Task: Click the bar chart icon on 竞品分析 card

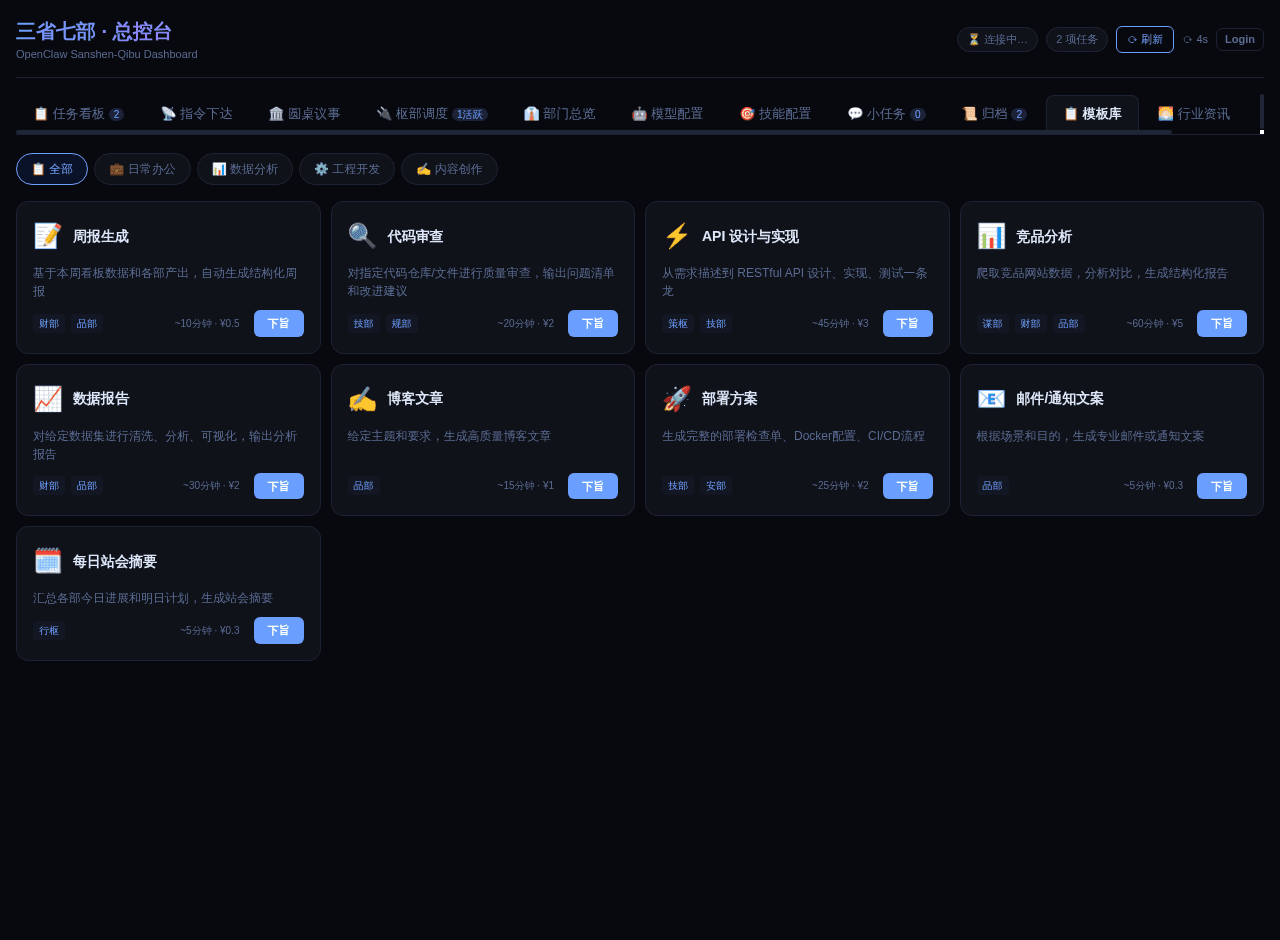Action: pos(991,236)
